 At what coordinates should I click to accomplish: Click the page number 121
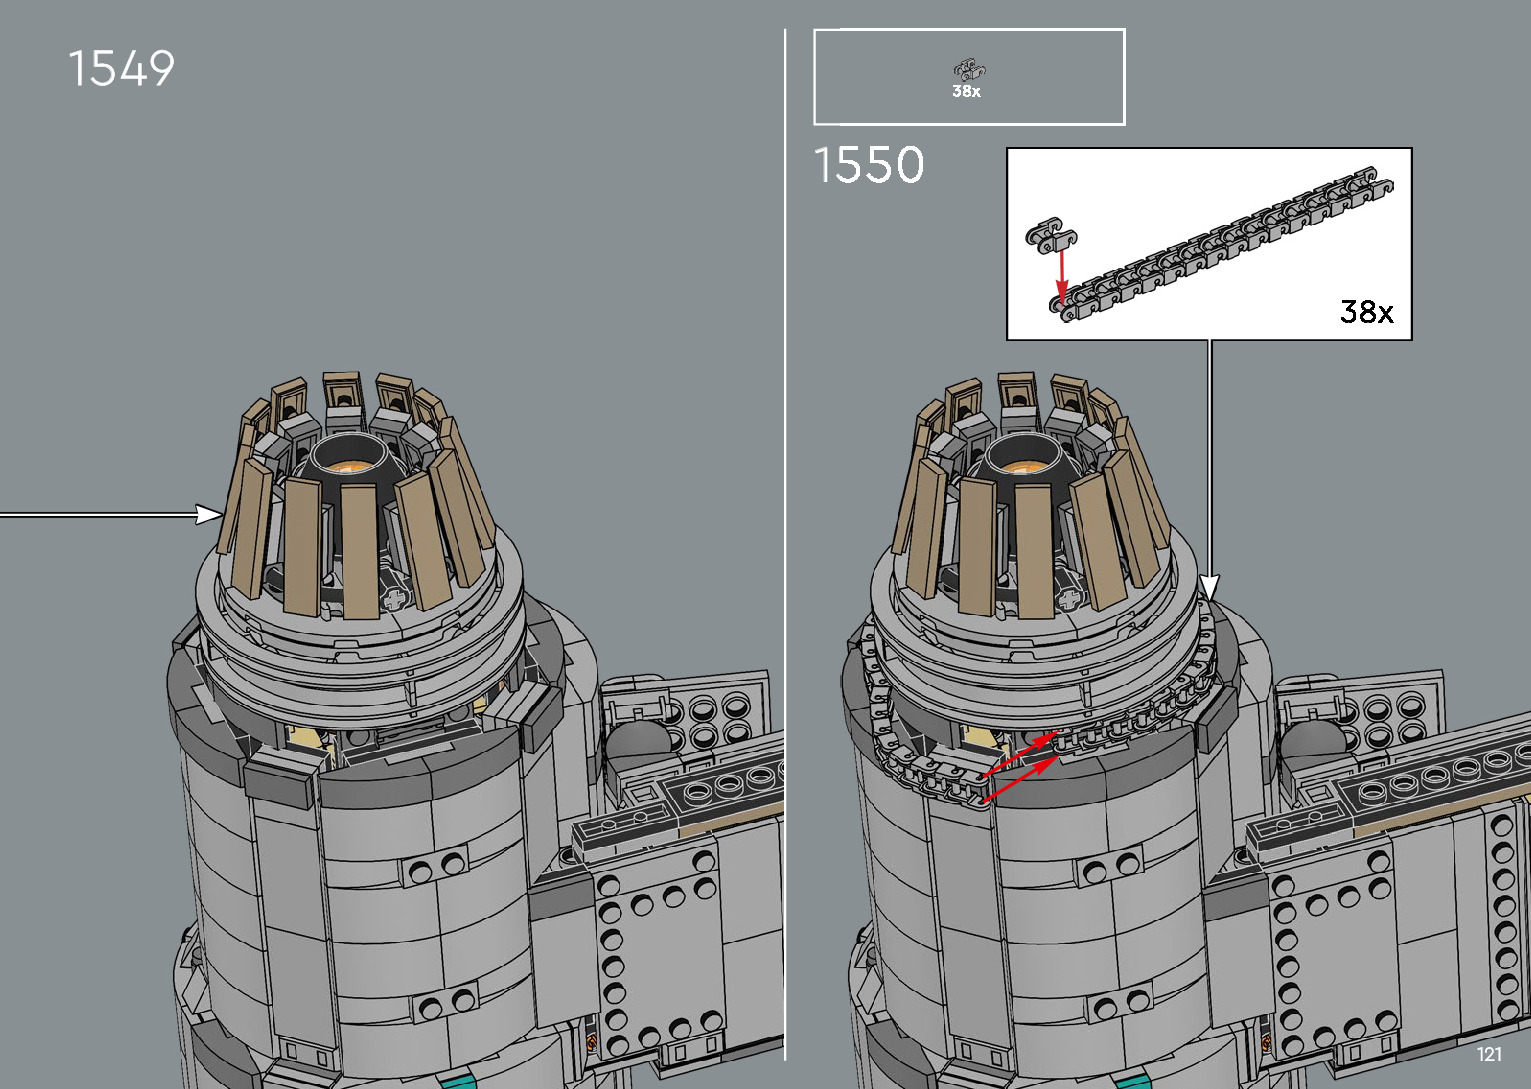point(1489,1054)
